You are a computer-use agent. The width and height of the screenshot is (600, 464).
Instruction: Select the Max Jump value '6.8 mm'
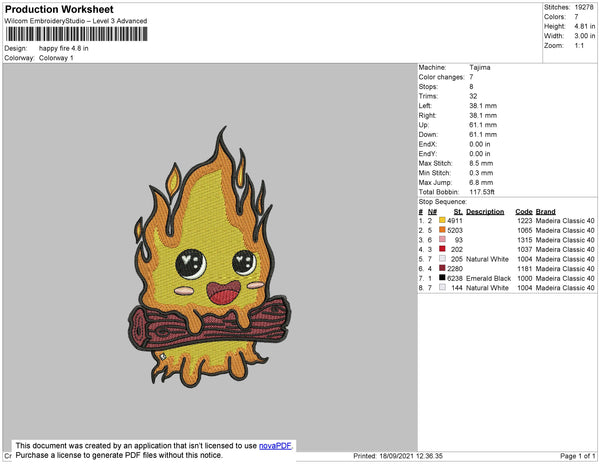point(481,182)
